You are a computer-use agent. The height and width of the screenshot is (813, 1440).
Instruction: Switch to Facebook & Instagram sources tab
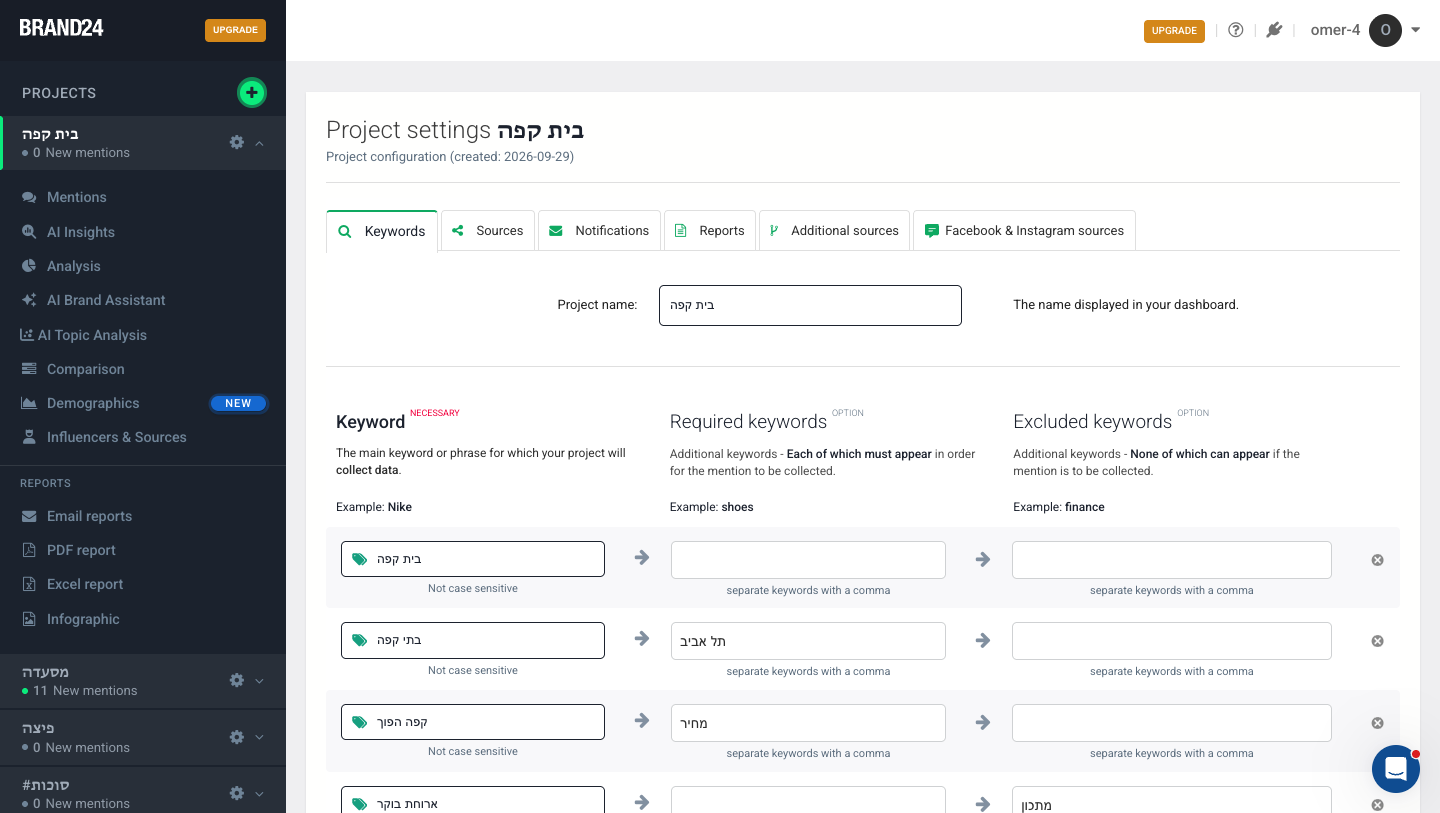tap(1024, 230)
